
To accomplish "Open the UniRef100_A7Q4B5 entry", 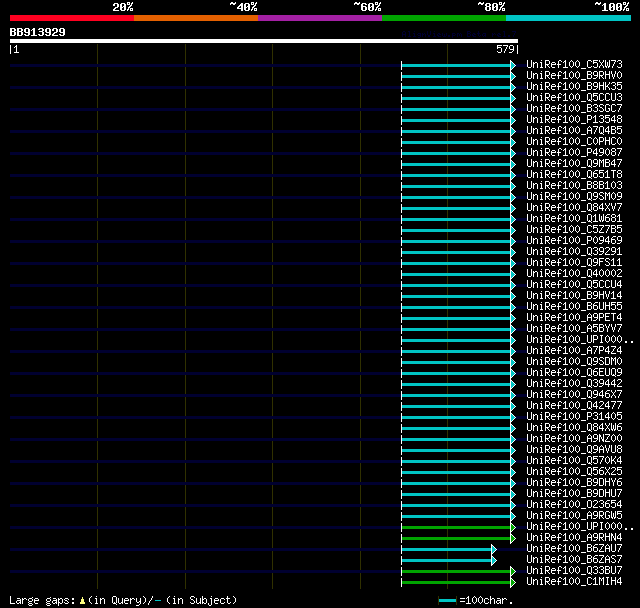I will pos(574,131).
